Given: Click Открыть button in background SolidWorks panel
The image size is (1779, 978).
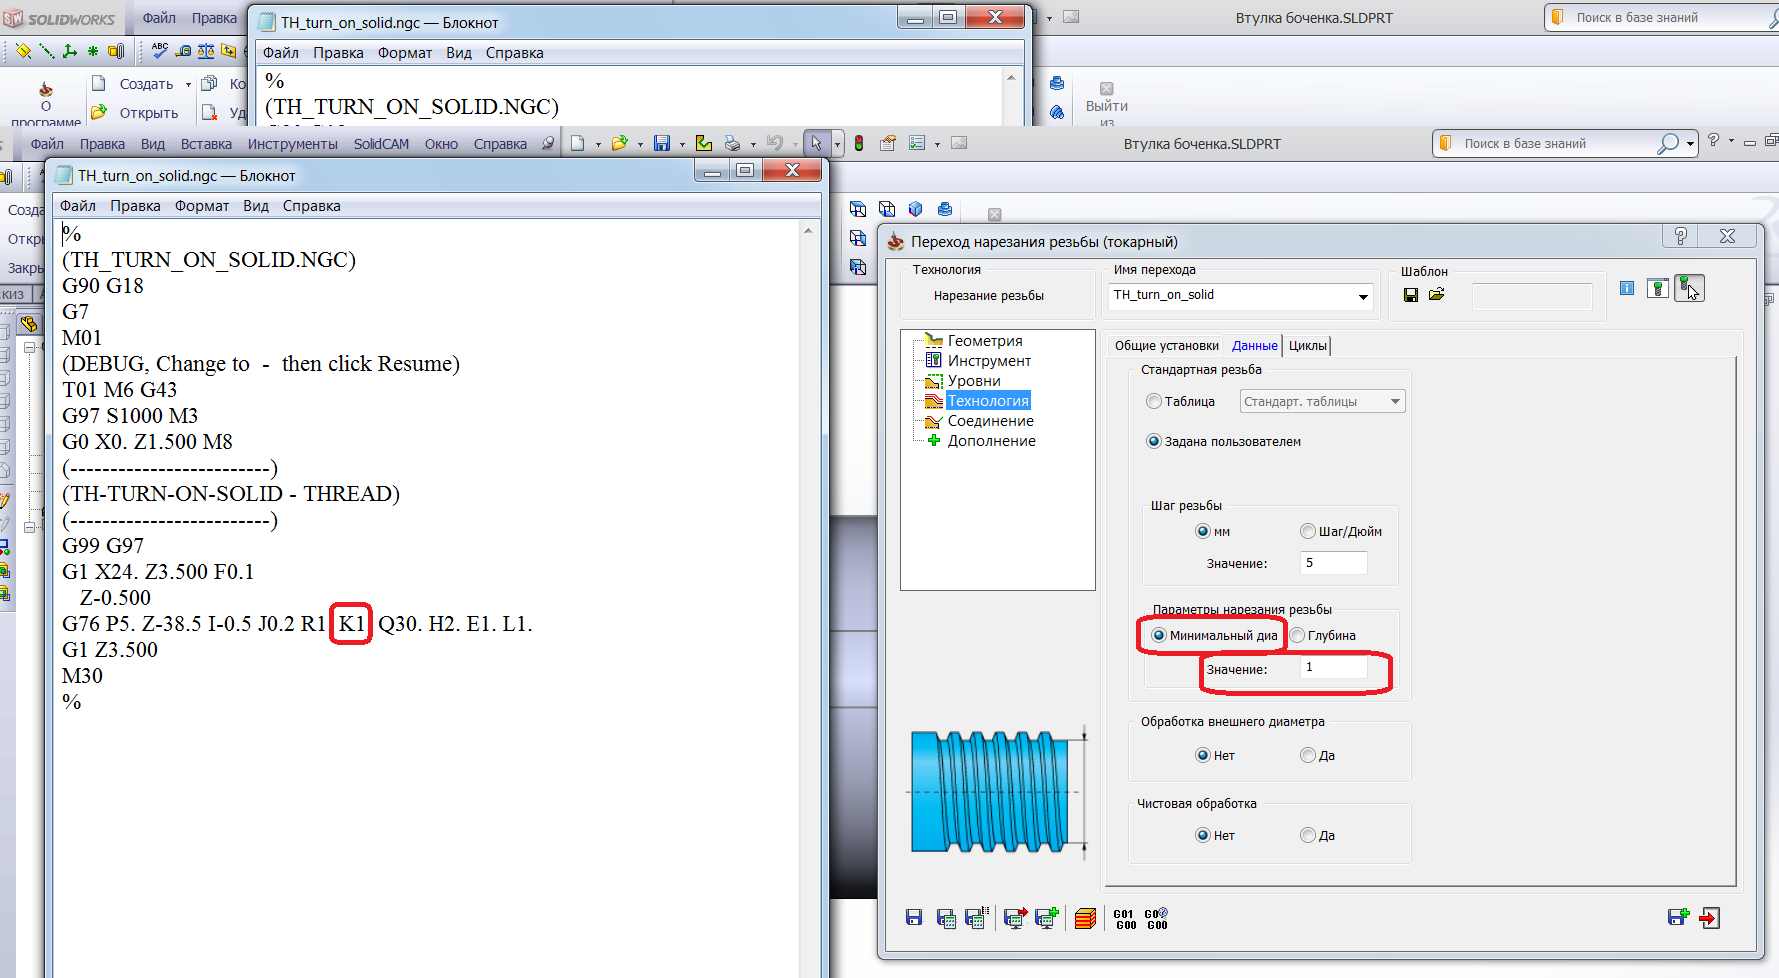Looking at the screenshot, I should tap(135, 112).
